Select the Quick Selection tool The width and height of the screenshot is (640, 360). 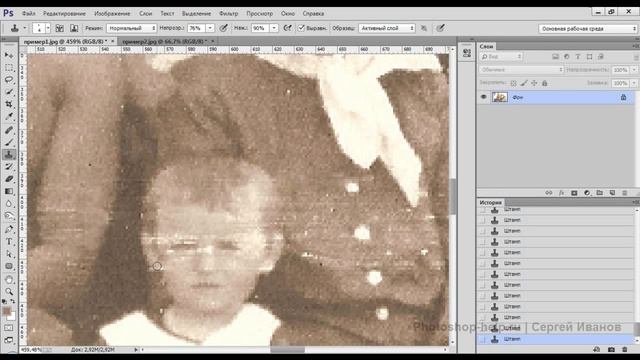point(9,92)
